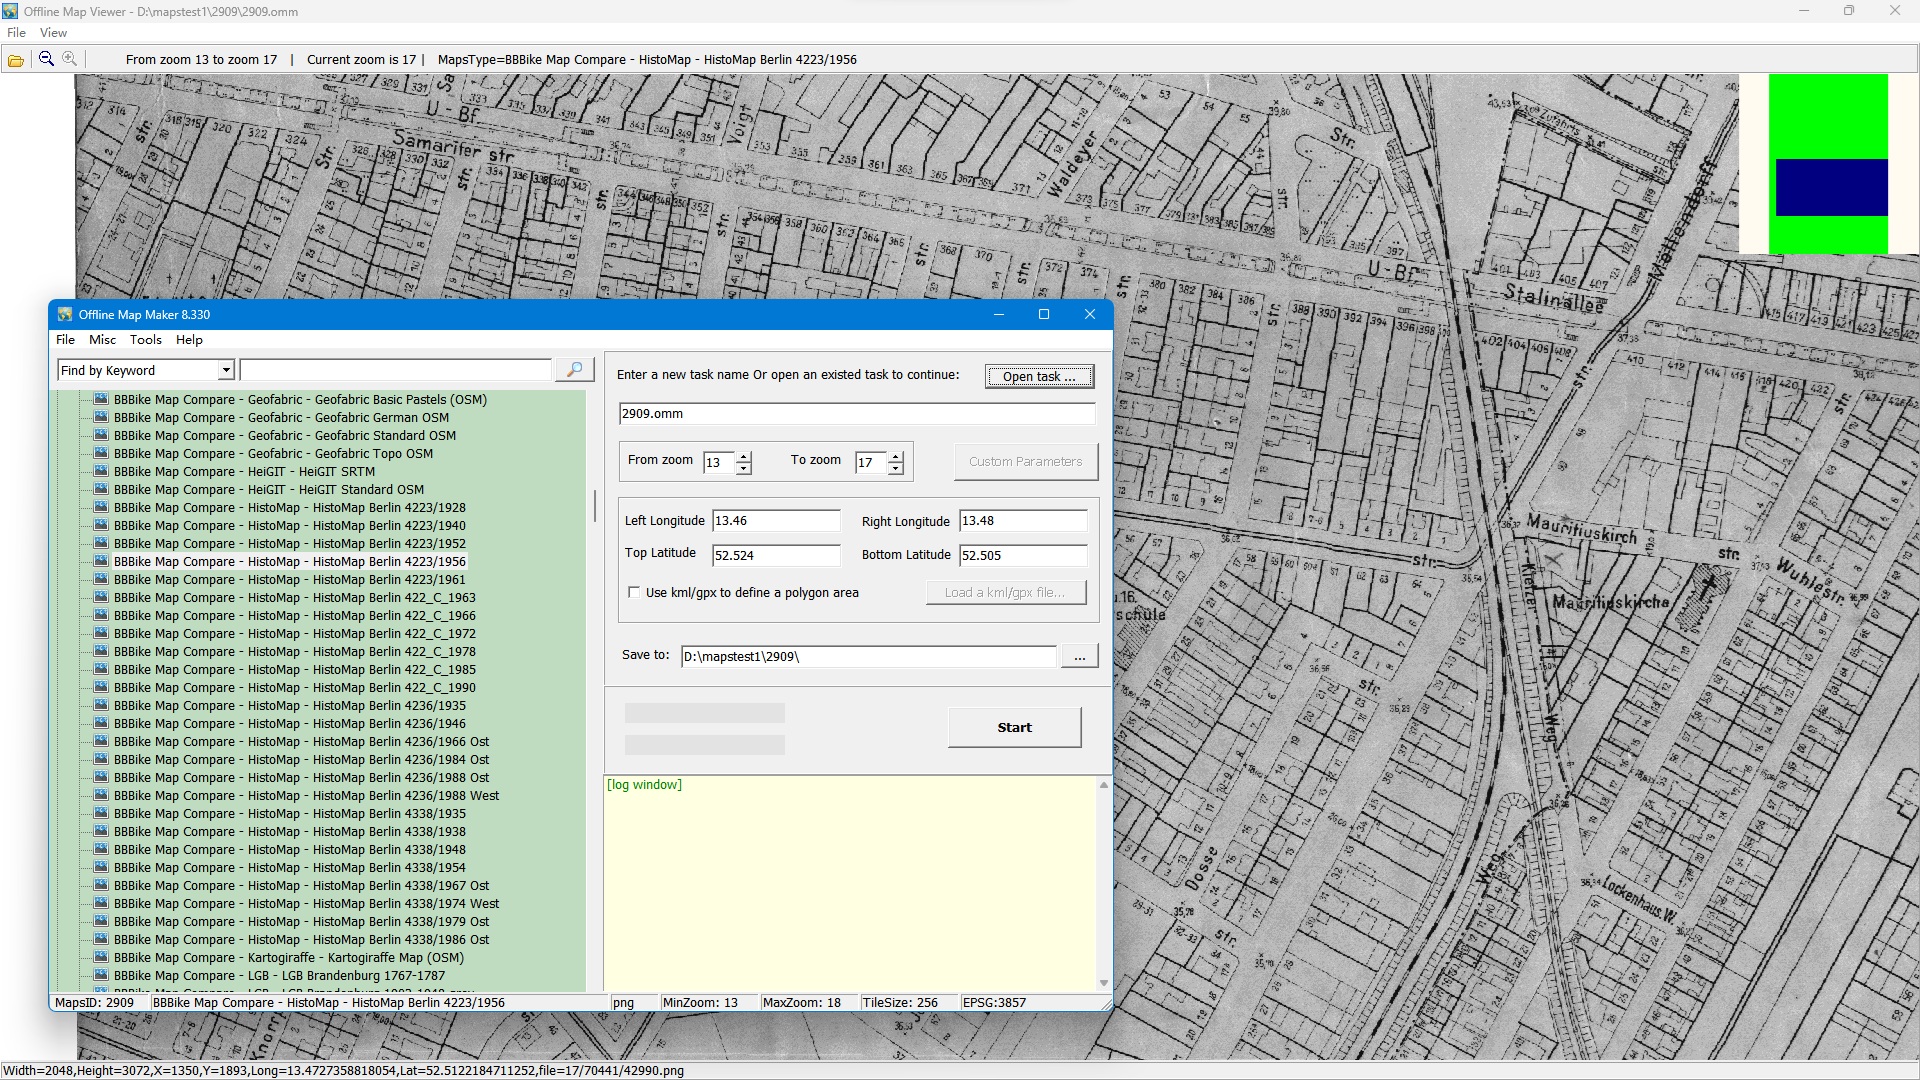This screenshot has width=1920, height=1080.
Task: Click map icon beside HistoMap Berlin 4338/1935
Action: (x=101, y=813)
